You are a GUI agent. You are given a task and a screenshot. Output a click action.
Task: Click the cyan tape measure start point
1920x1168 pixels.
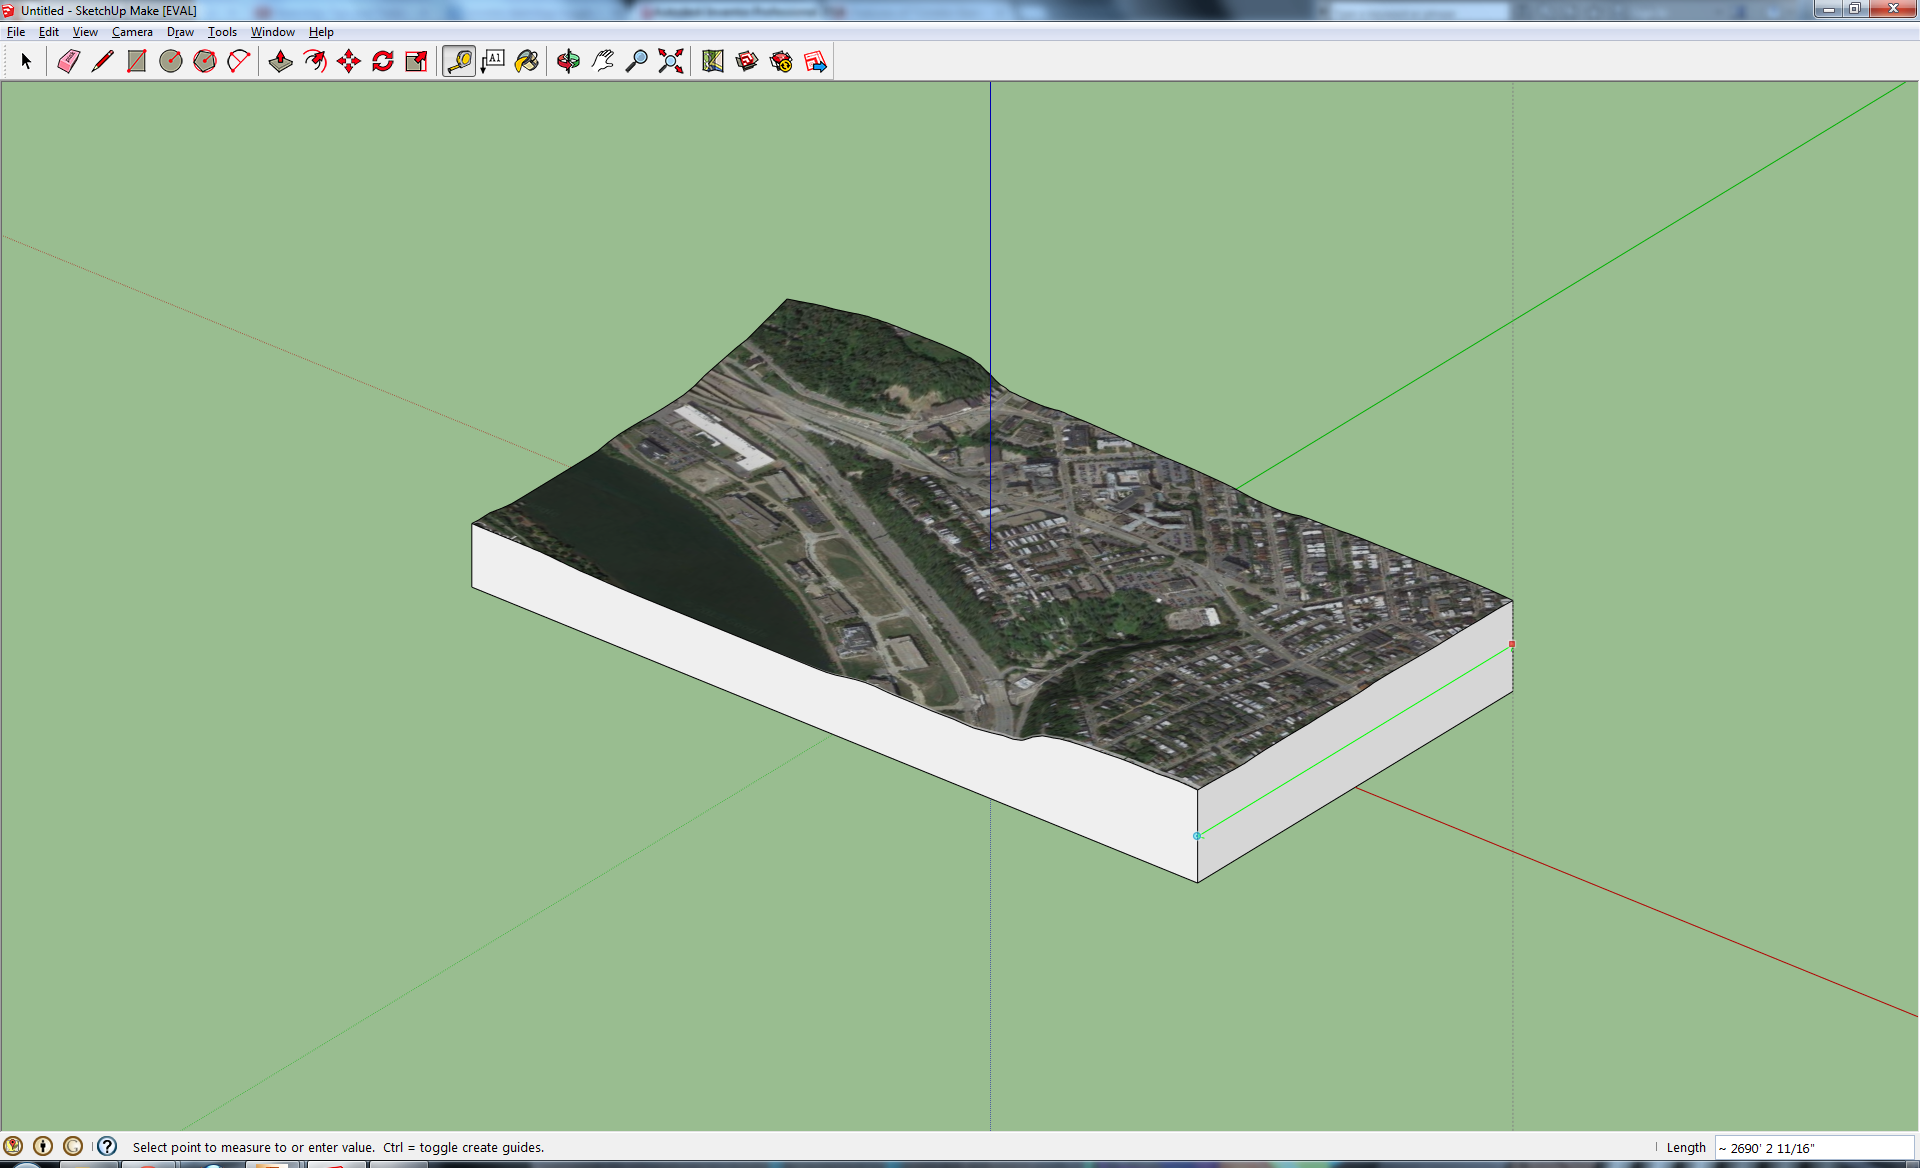point(1197,836)
